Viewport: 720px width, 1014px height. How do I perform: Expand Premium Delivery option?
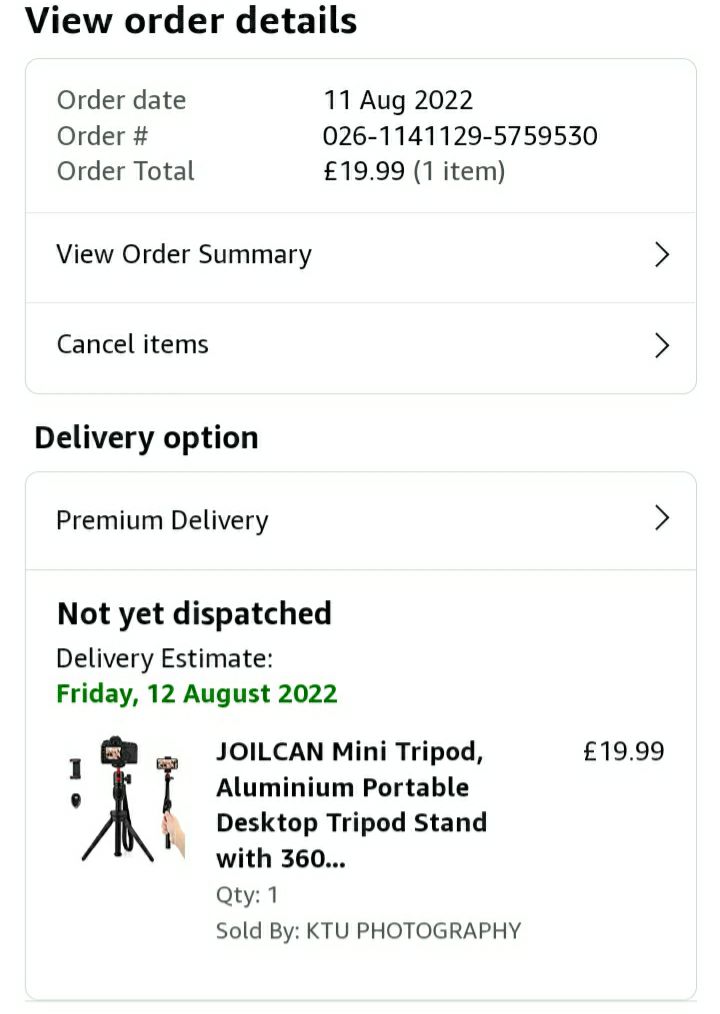coord(361,521)
